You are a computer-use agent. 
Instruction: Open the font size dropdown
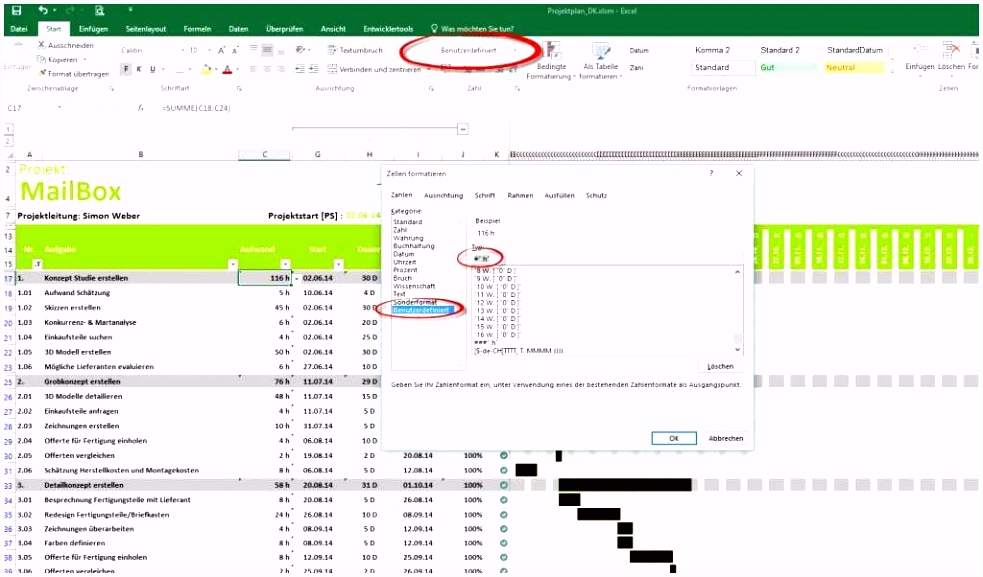208,50
